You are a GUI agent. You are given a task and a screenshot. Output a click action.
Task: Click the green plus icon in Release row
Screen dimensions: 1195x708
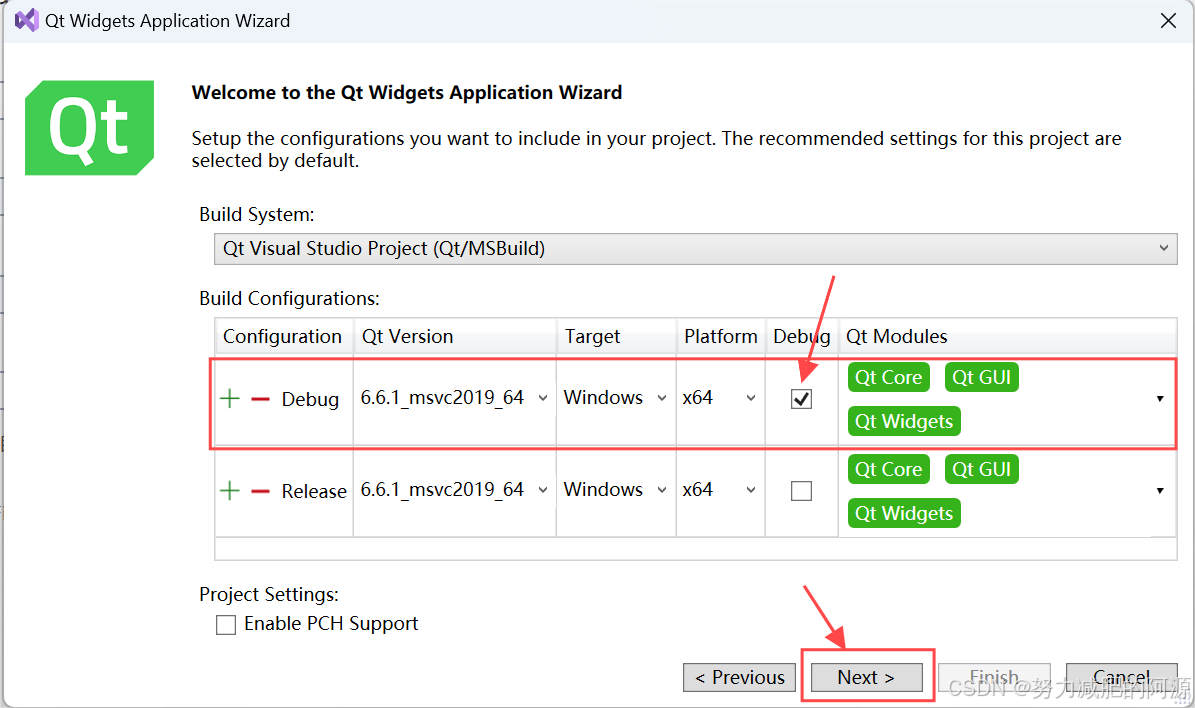229,491
